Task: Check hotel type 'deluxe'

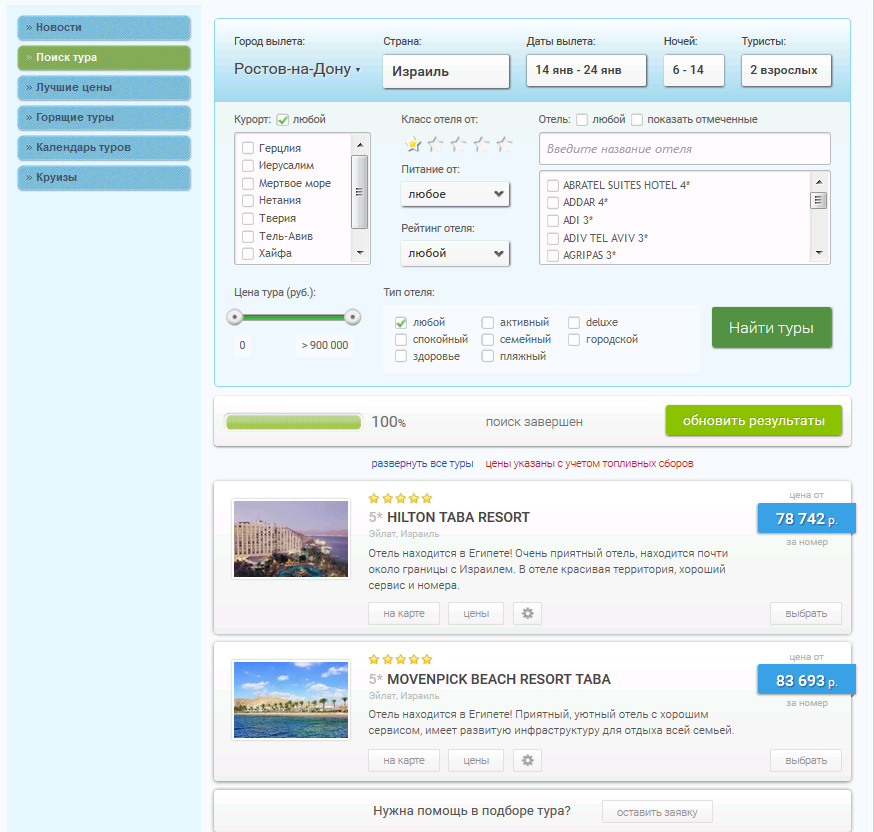Action: point(574,323)
